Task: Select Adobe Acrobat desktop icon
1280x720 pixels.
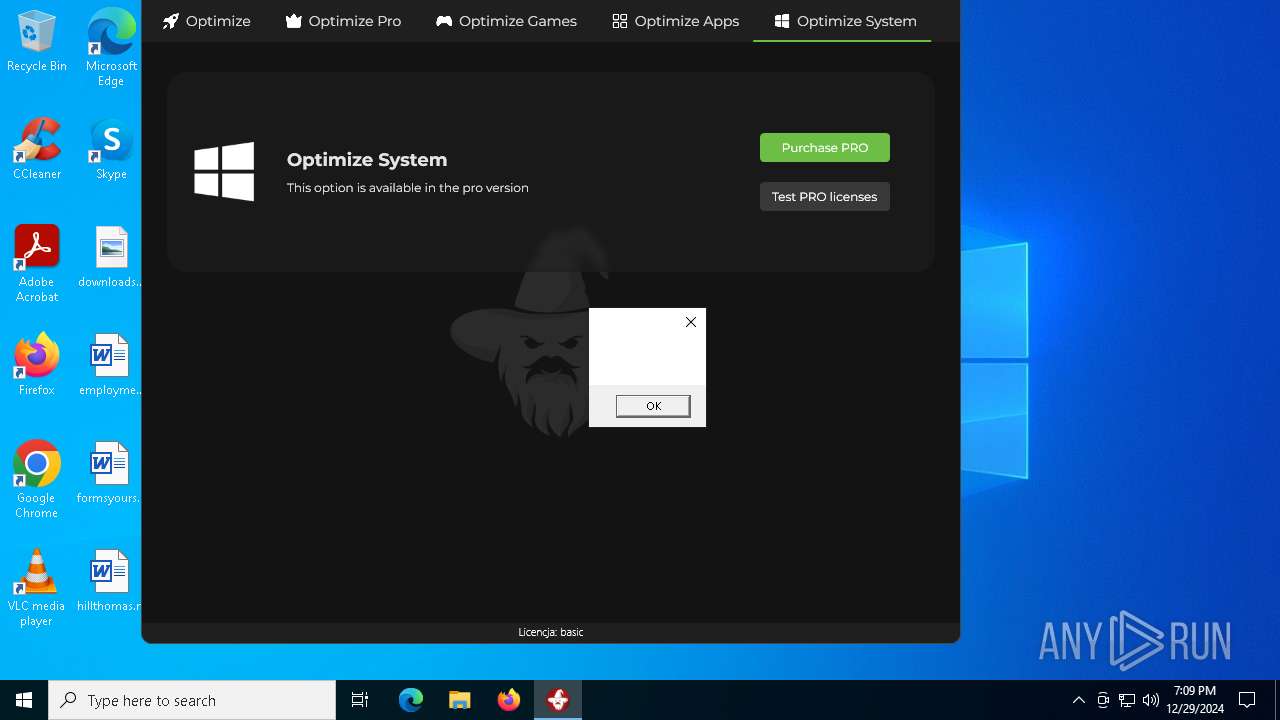Action: 37,264
